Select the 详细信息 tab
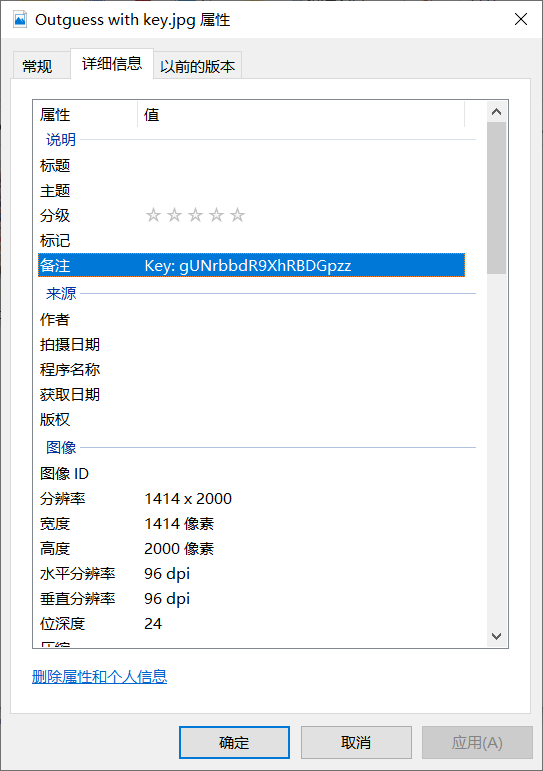Viewport: 543px width, 771px height. pyautogui.click(x=112, y=63)
